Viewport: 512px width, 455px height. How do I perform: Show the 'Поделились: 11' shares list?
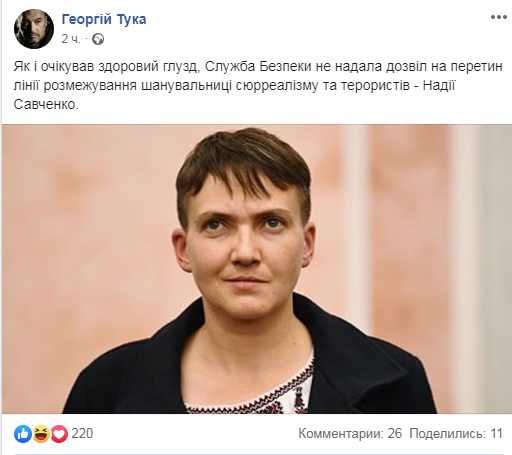tap(456, 434)
